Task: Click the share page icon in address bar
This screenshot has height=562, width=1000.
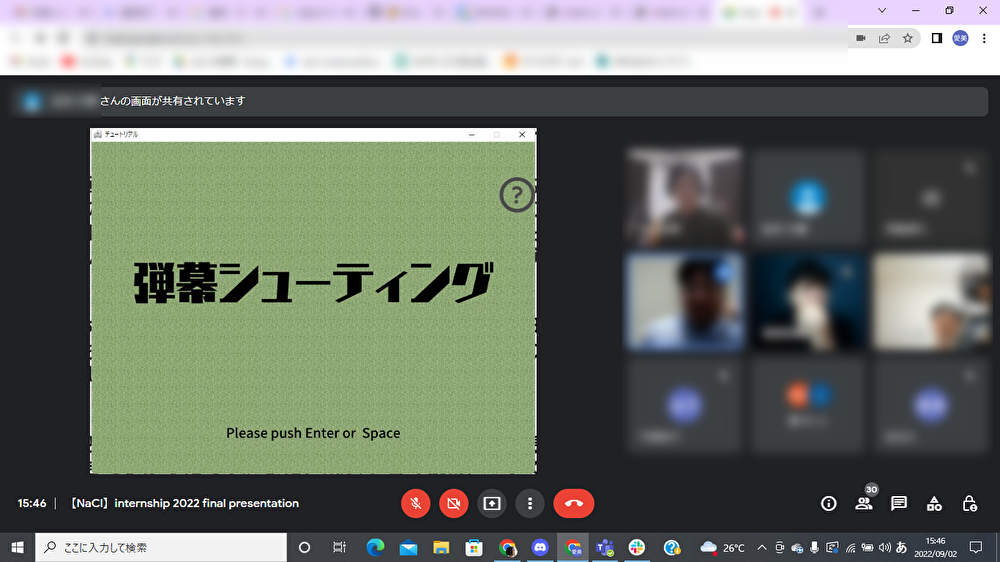Action: click(x=884, y=38)
